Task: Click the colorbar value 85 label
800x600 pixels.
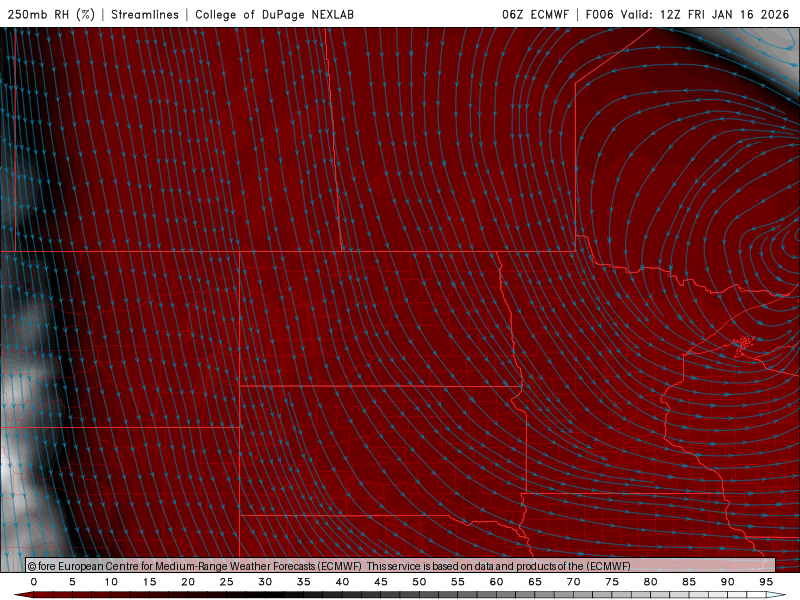Action: click(689, 582)
